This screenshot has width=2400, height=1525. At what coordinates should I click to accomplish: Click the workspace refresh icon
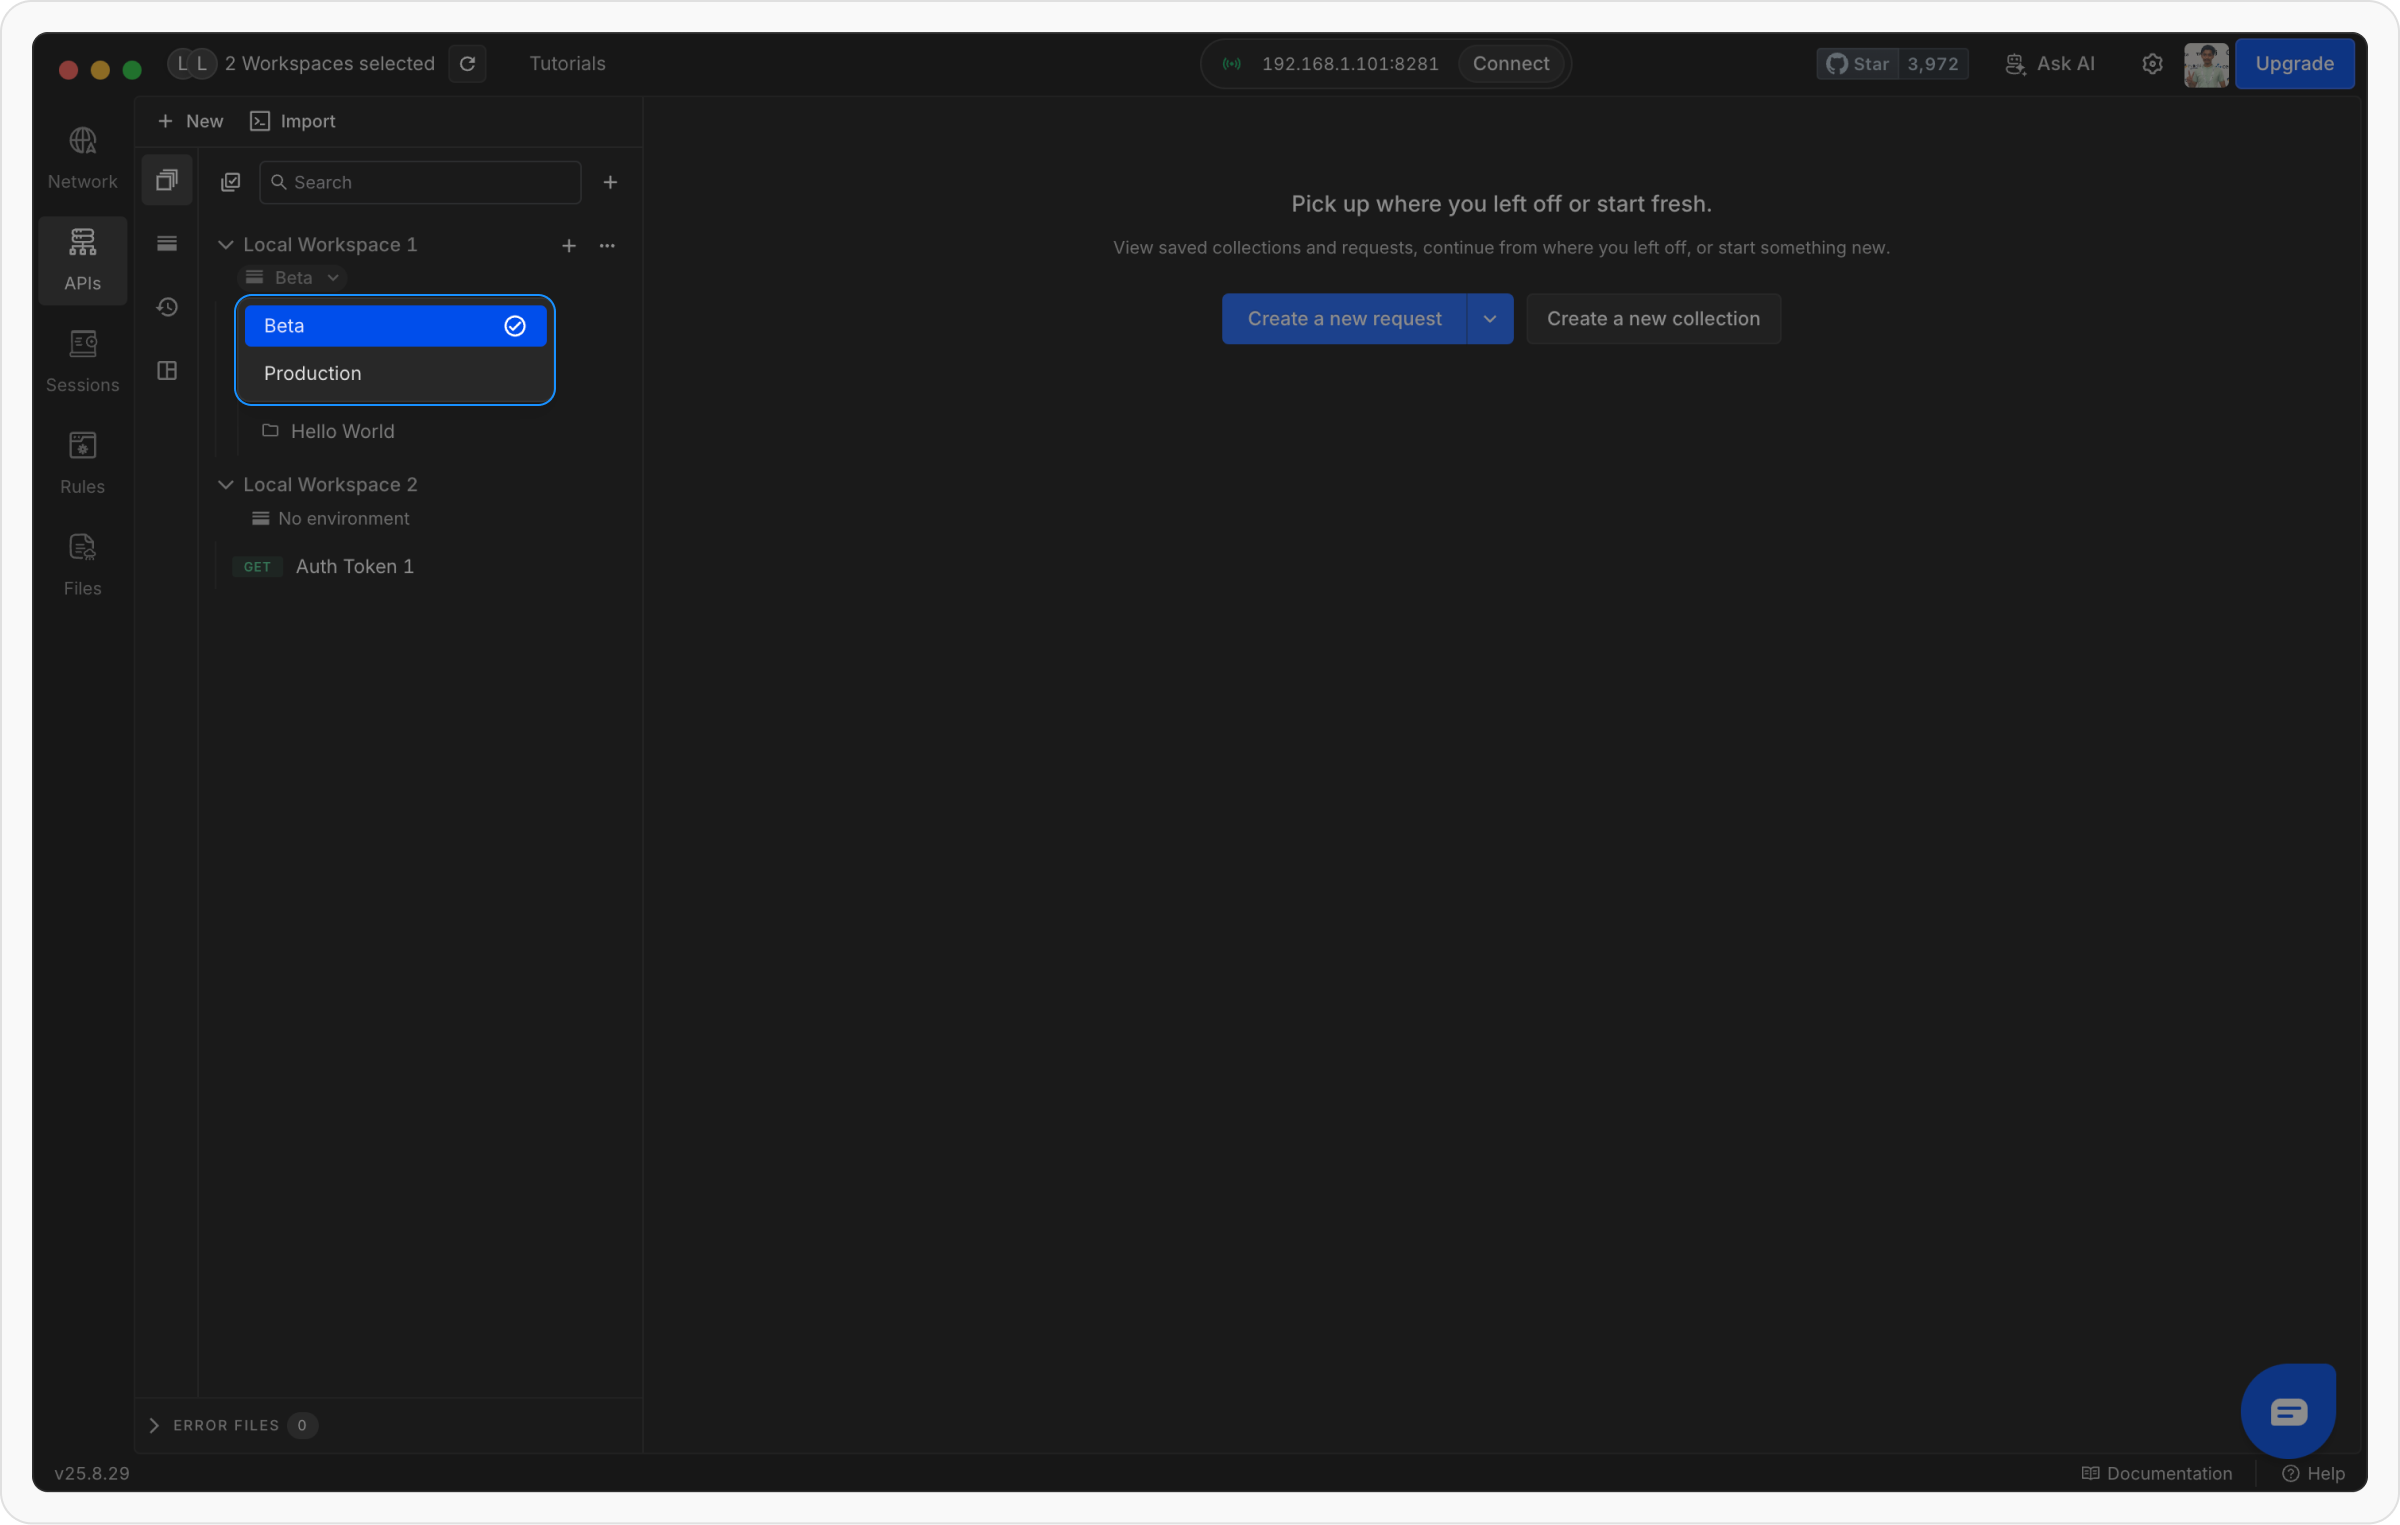(467, 64)
